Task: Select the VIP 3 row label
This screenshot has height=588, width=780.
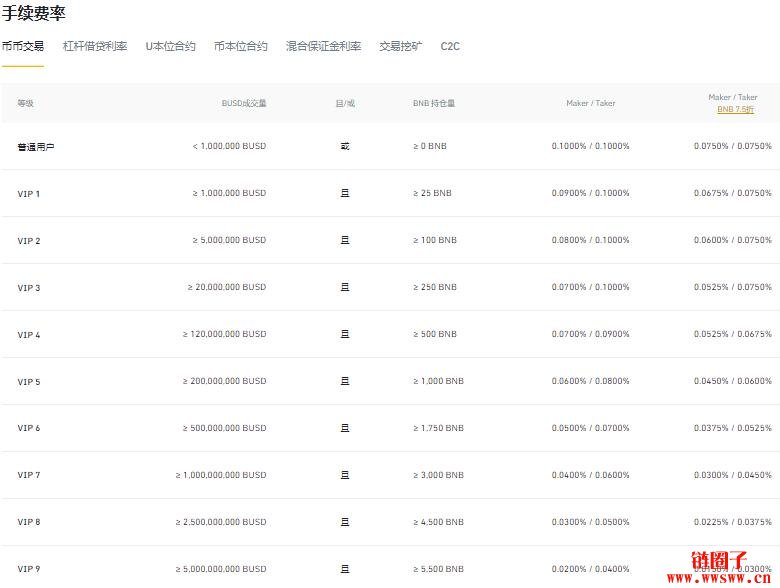Action: point(29,288)
